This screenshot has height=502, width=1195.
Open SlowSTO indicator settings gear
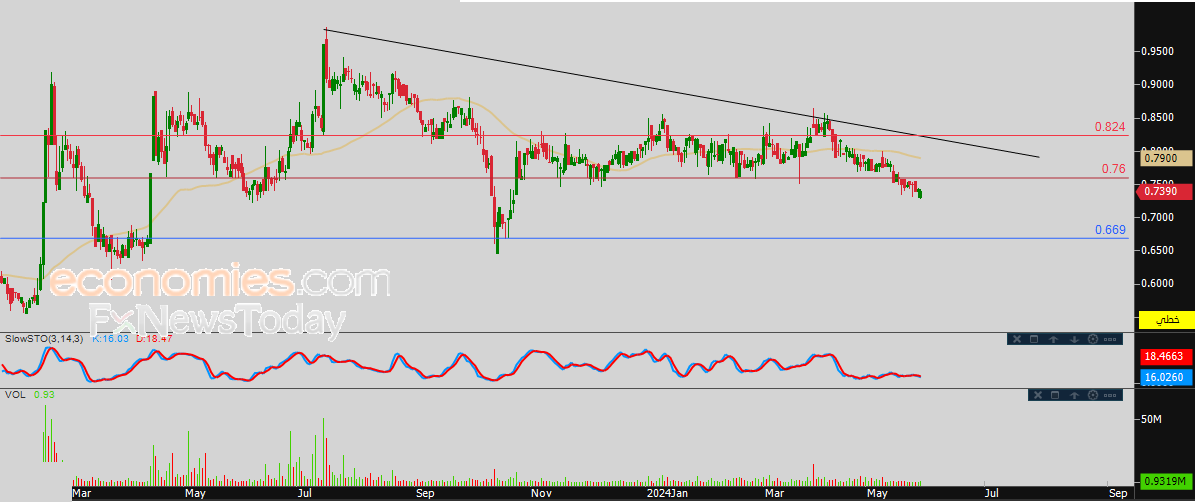click(x=1092, y=339)
